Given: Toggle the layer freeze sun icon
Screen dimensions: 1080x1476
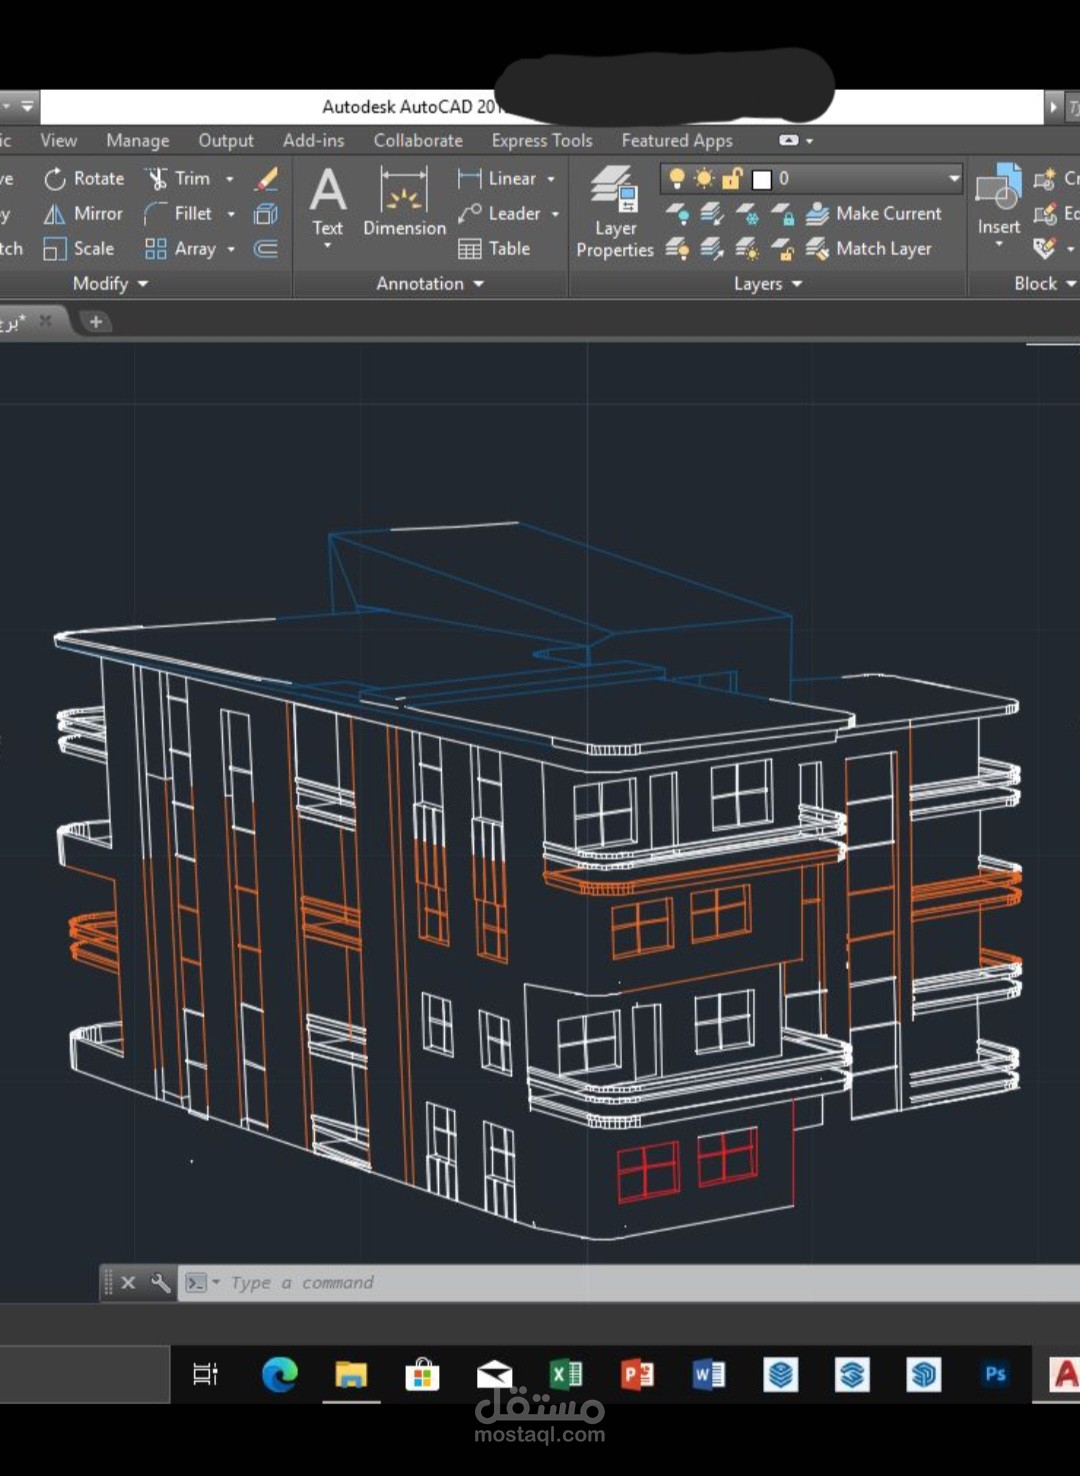Looking at the screenshot, I should tap(704, 179).
